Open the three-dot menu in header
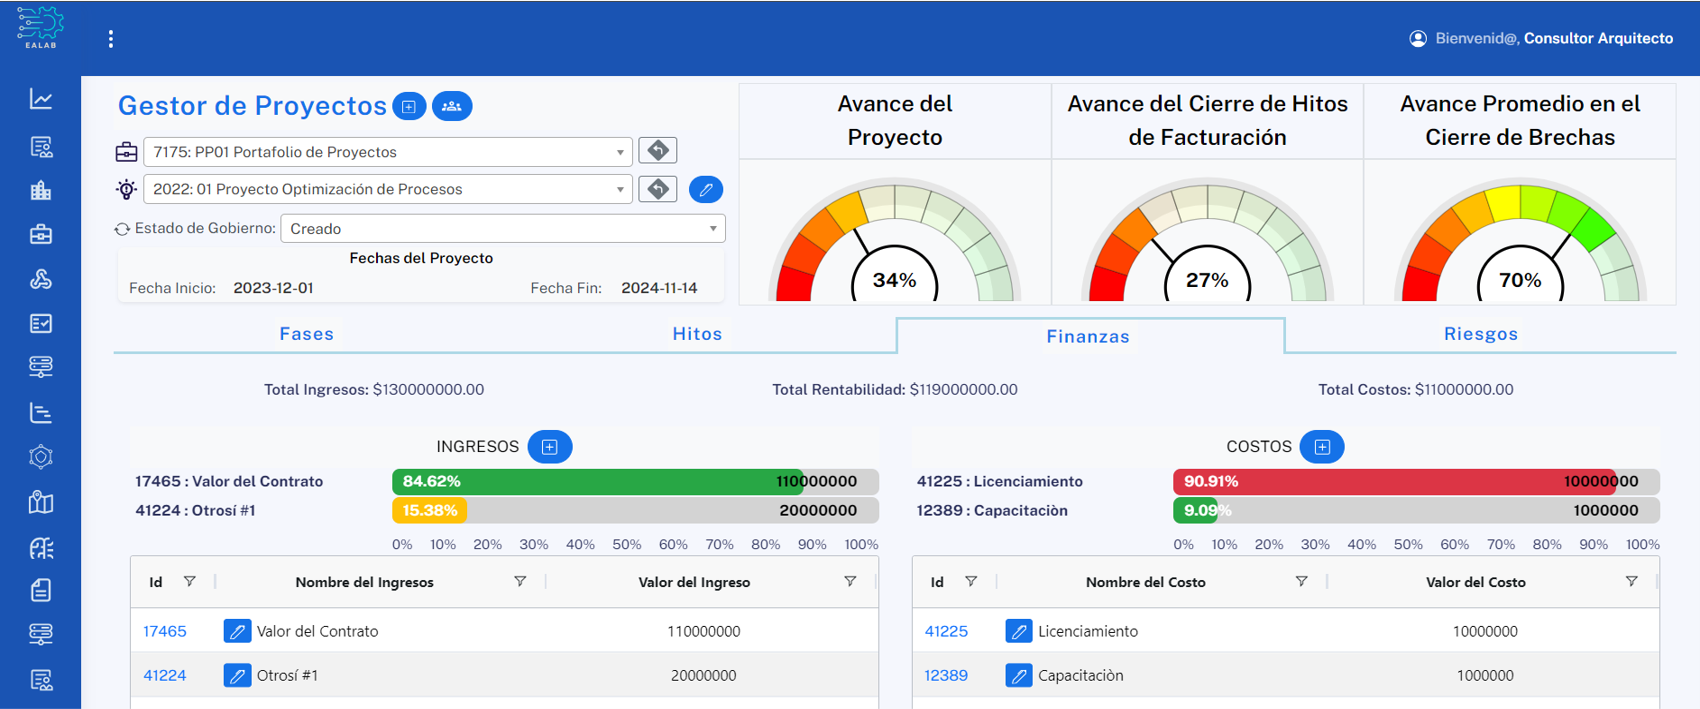 pos(111,39)
